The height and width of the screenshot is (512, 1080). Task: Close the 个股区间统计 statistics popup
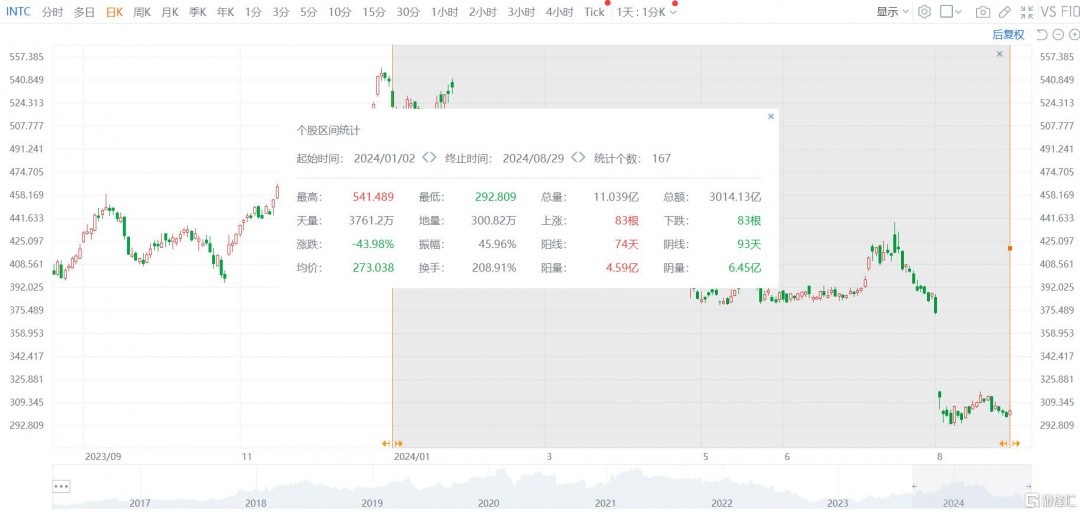771,116
